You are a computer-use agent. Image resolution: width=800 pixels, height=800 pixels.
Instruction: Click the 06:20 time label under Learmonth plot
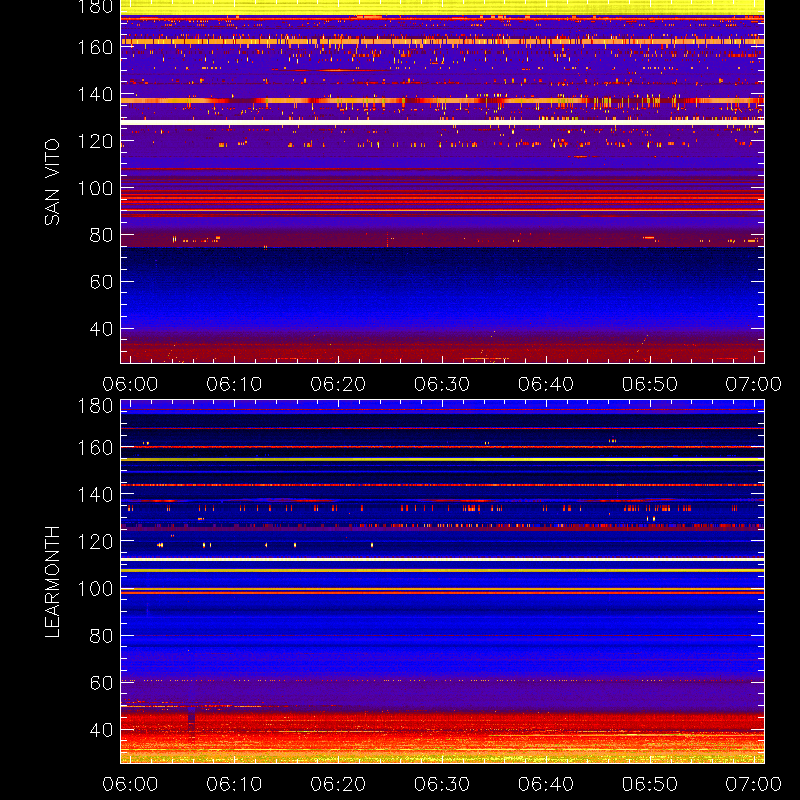(x=338, y=784)
